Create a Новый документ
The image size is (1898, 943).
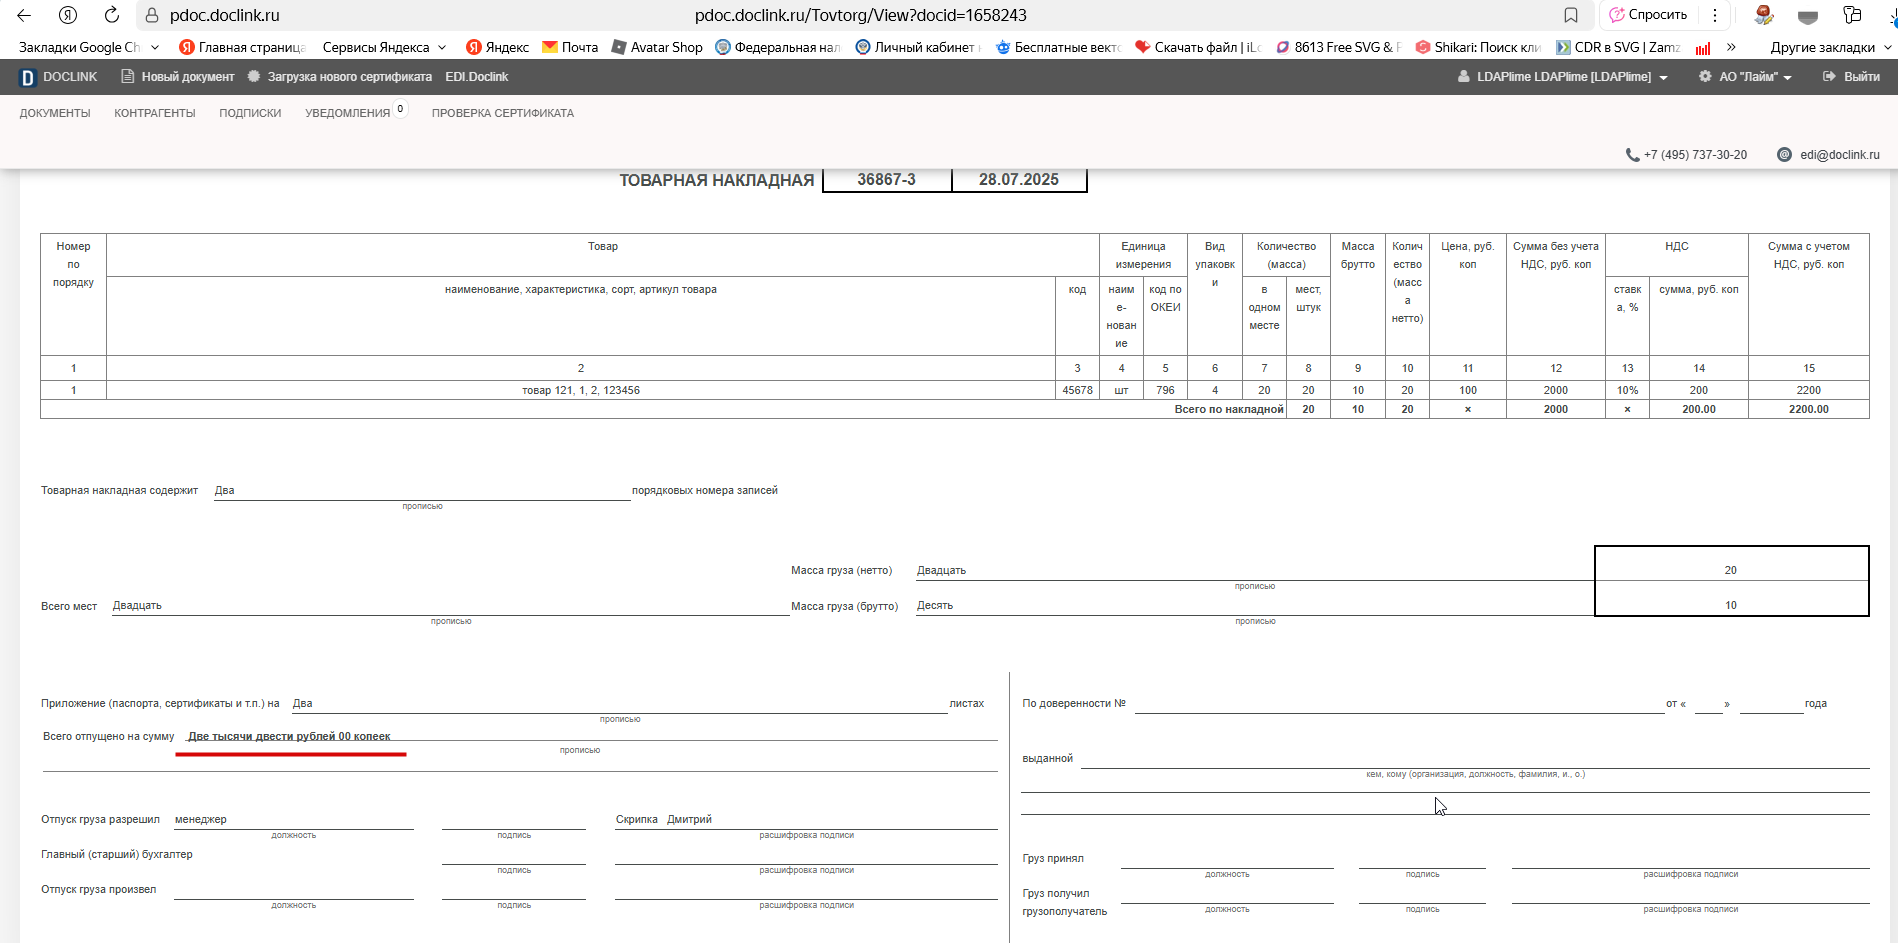(x=177, y=77)
